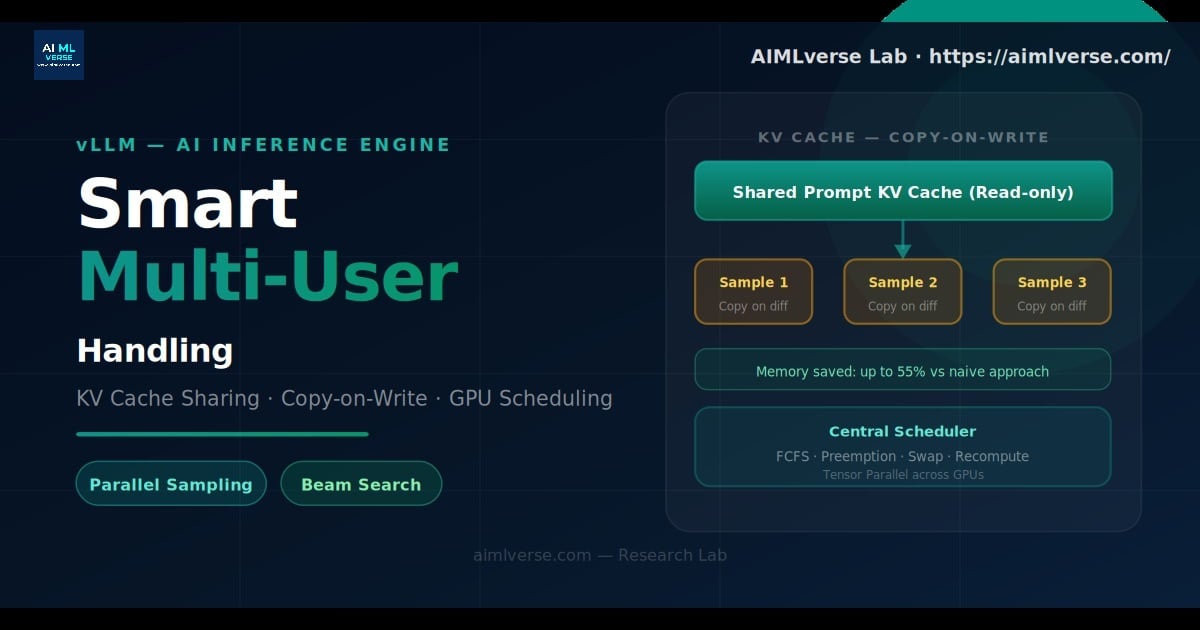This screenshot has width=1200, height=630.
Task: Switch to the Handling section
Action: (x=154, y=351)
